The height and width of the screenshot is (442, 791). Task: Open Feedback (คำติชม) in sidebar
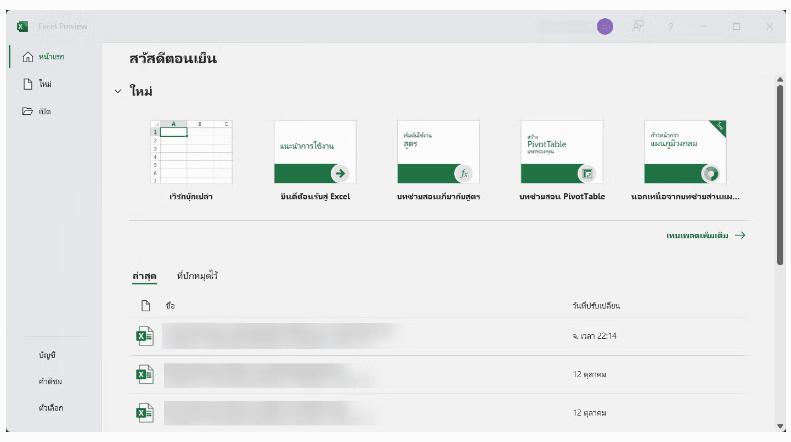point(50,381)
